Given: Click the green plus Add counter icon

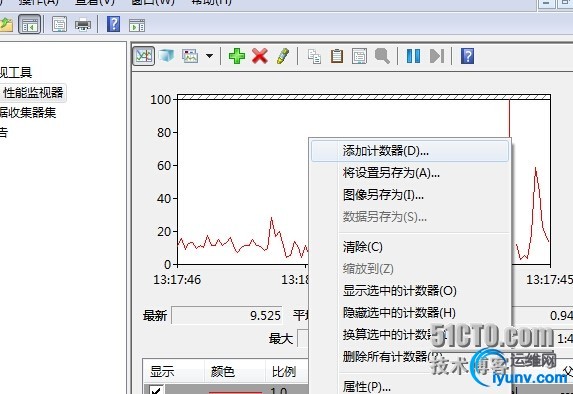Looking at the screenshot, I should 236,56.
